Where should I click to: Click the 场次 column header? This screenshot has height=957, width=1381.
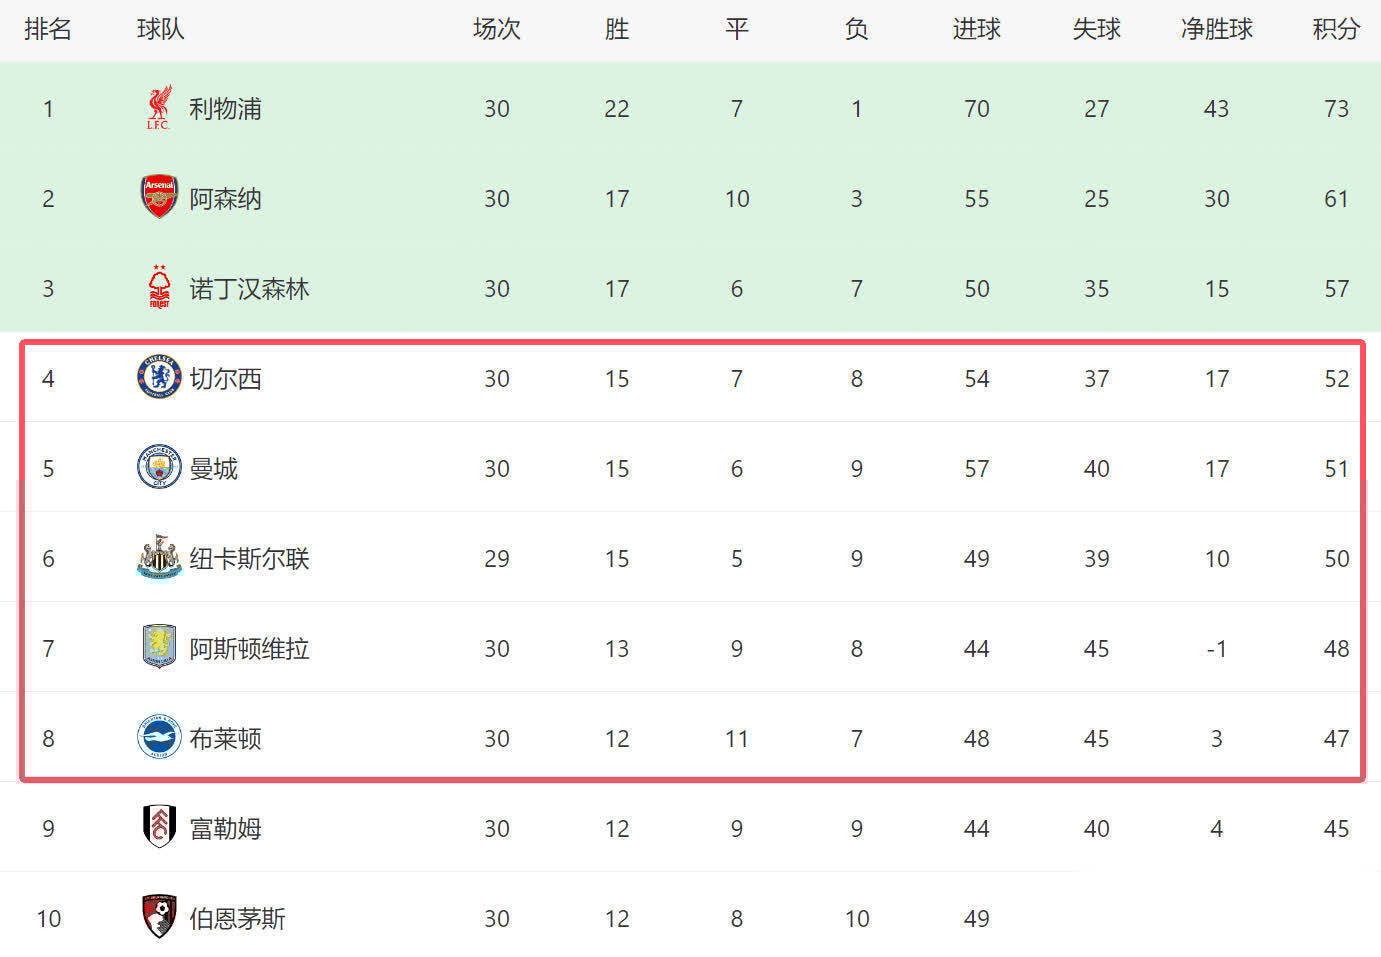click(x=497, y=29)
